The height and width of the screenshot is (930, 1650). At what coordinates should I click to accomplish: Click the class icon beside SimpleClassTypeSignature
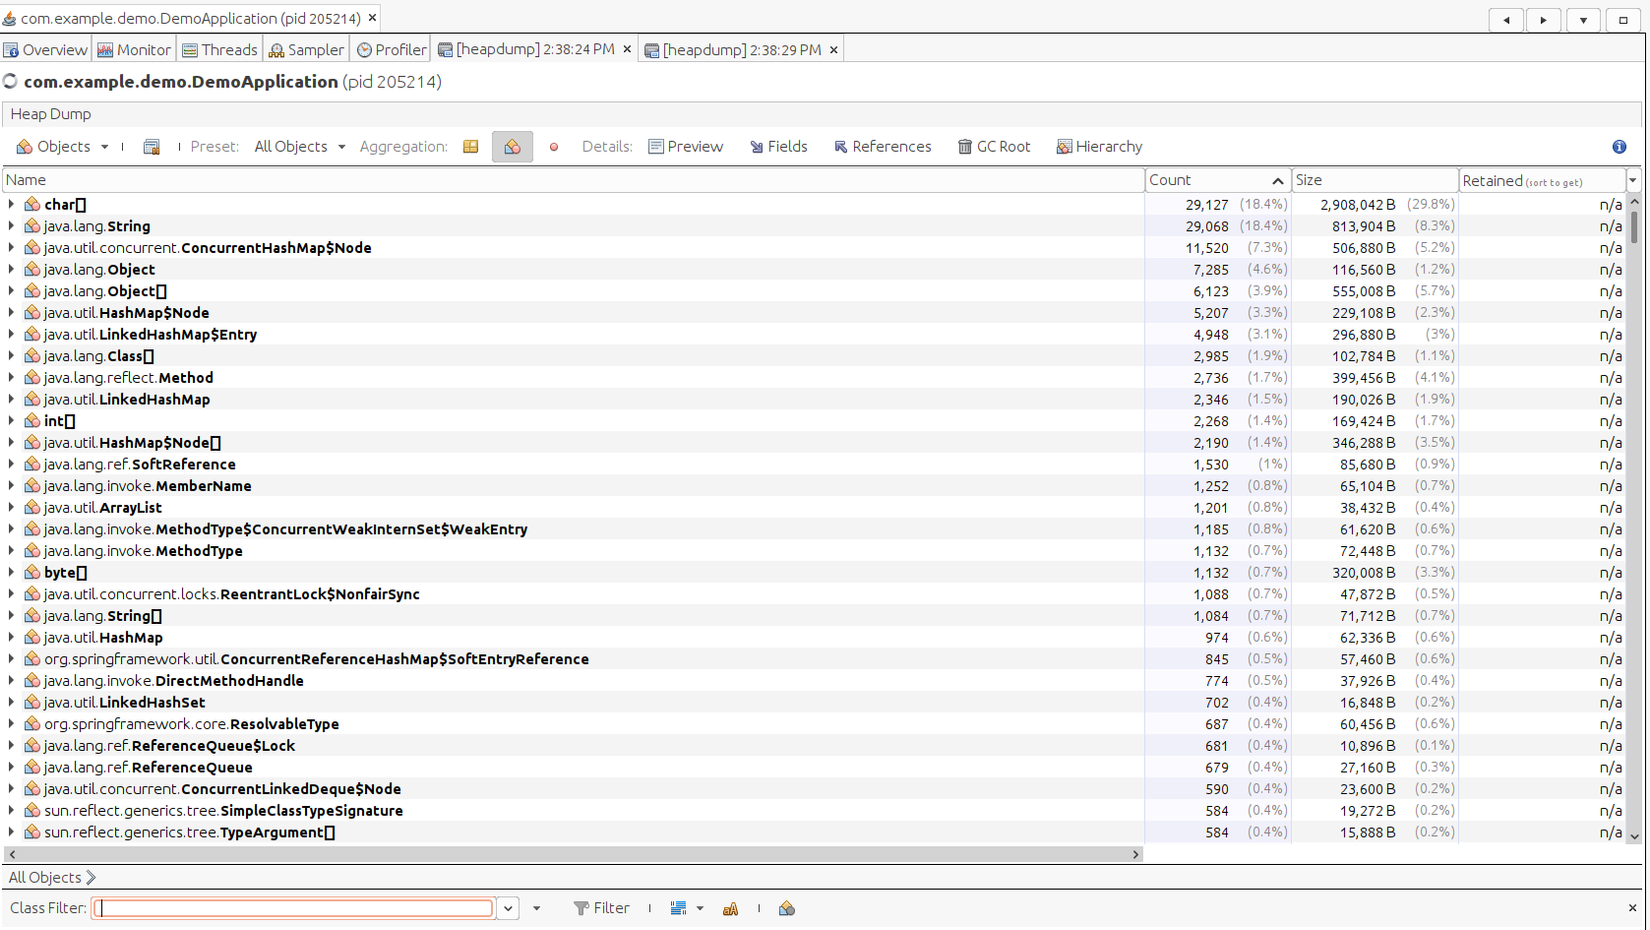(x=32, y=811)
